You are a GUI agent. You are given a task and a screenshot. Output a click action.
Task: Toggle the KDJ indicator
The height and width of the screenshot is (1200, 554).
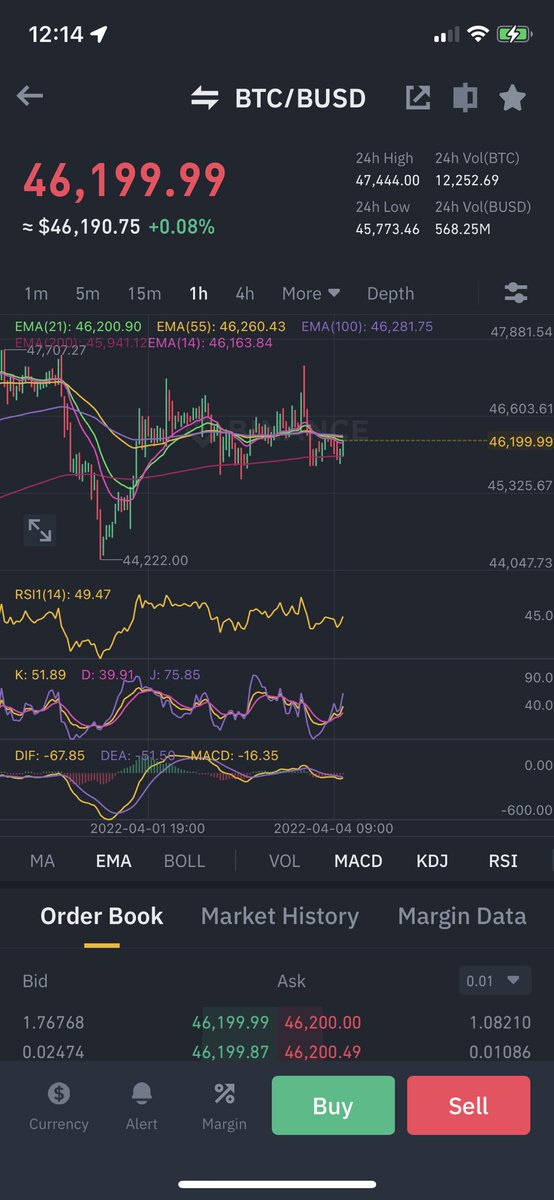(432, 861)
